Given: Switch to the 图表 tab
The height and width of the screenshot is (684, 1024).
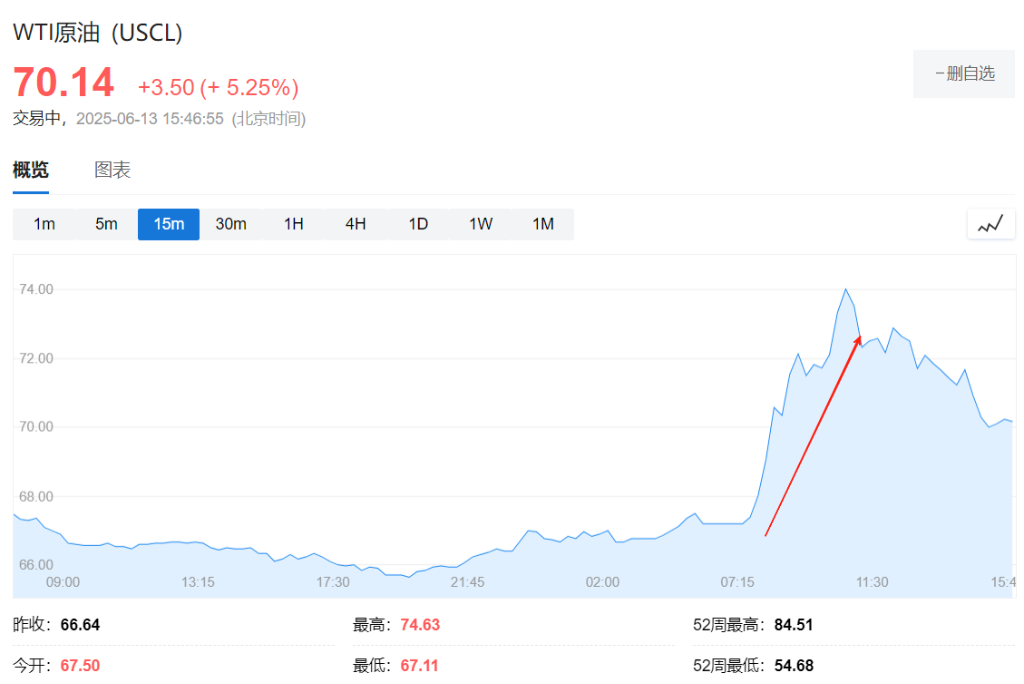Looking at the screenshot, I should tap(113, 169).
